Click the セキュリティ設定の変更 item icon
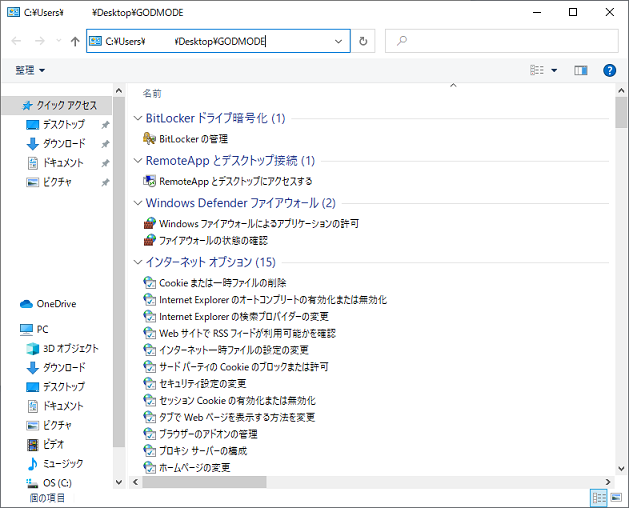The image size is (629, 508). point(149,383)
